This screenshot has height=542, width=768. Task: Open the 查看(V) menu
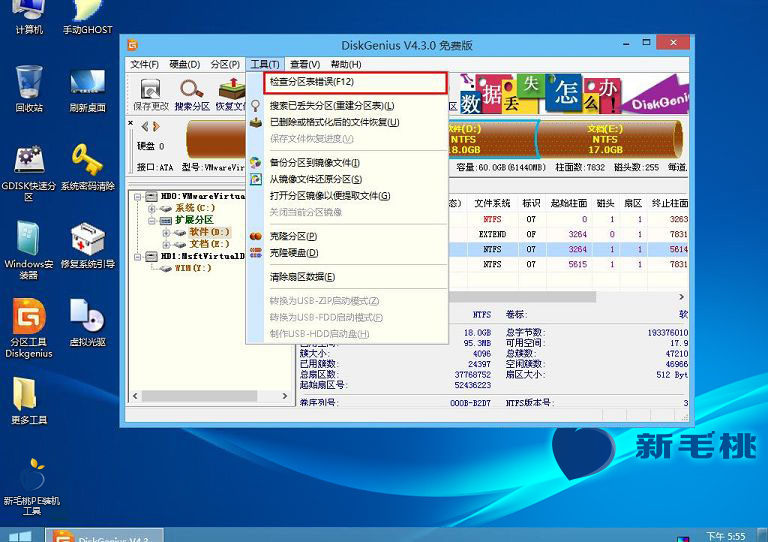pos(305,64)
